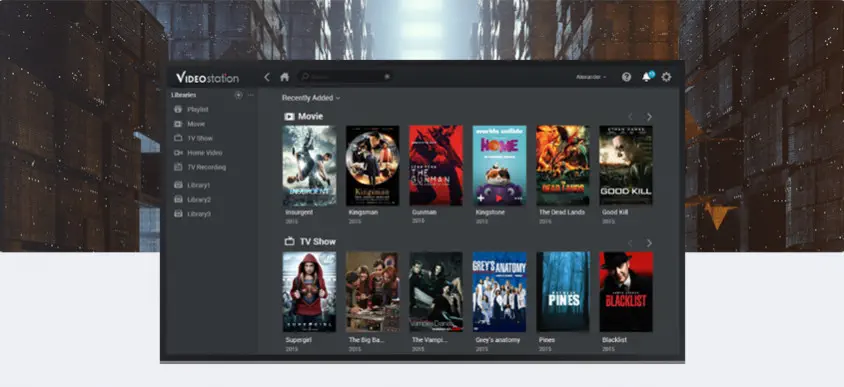Open Libraries more options ellipsis
Screen dimensions: 844x387
(250, 95)
